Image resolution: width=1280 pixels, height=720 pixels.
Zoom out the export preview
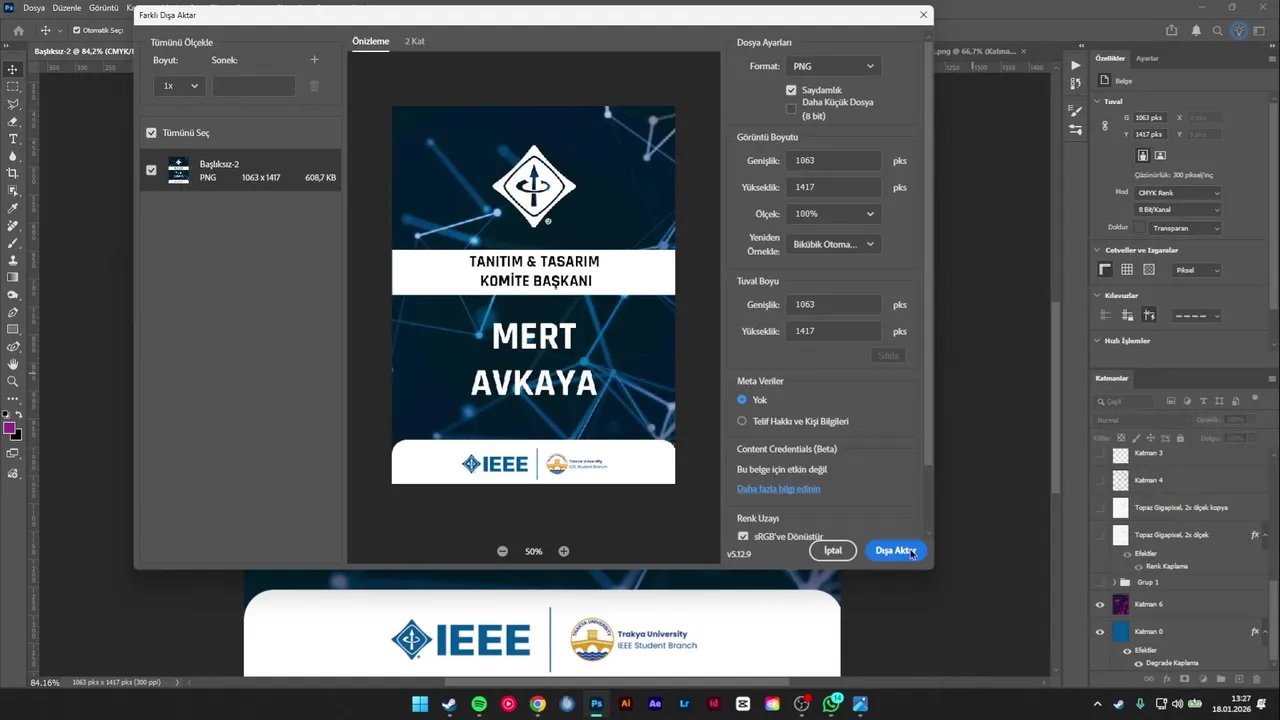(502, 551)
